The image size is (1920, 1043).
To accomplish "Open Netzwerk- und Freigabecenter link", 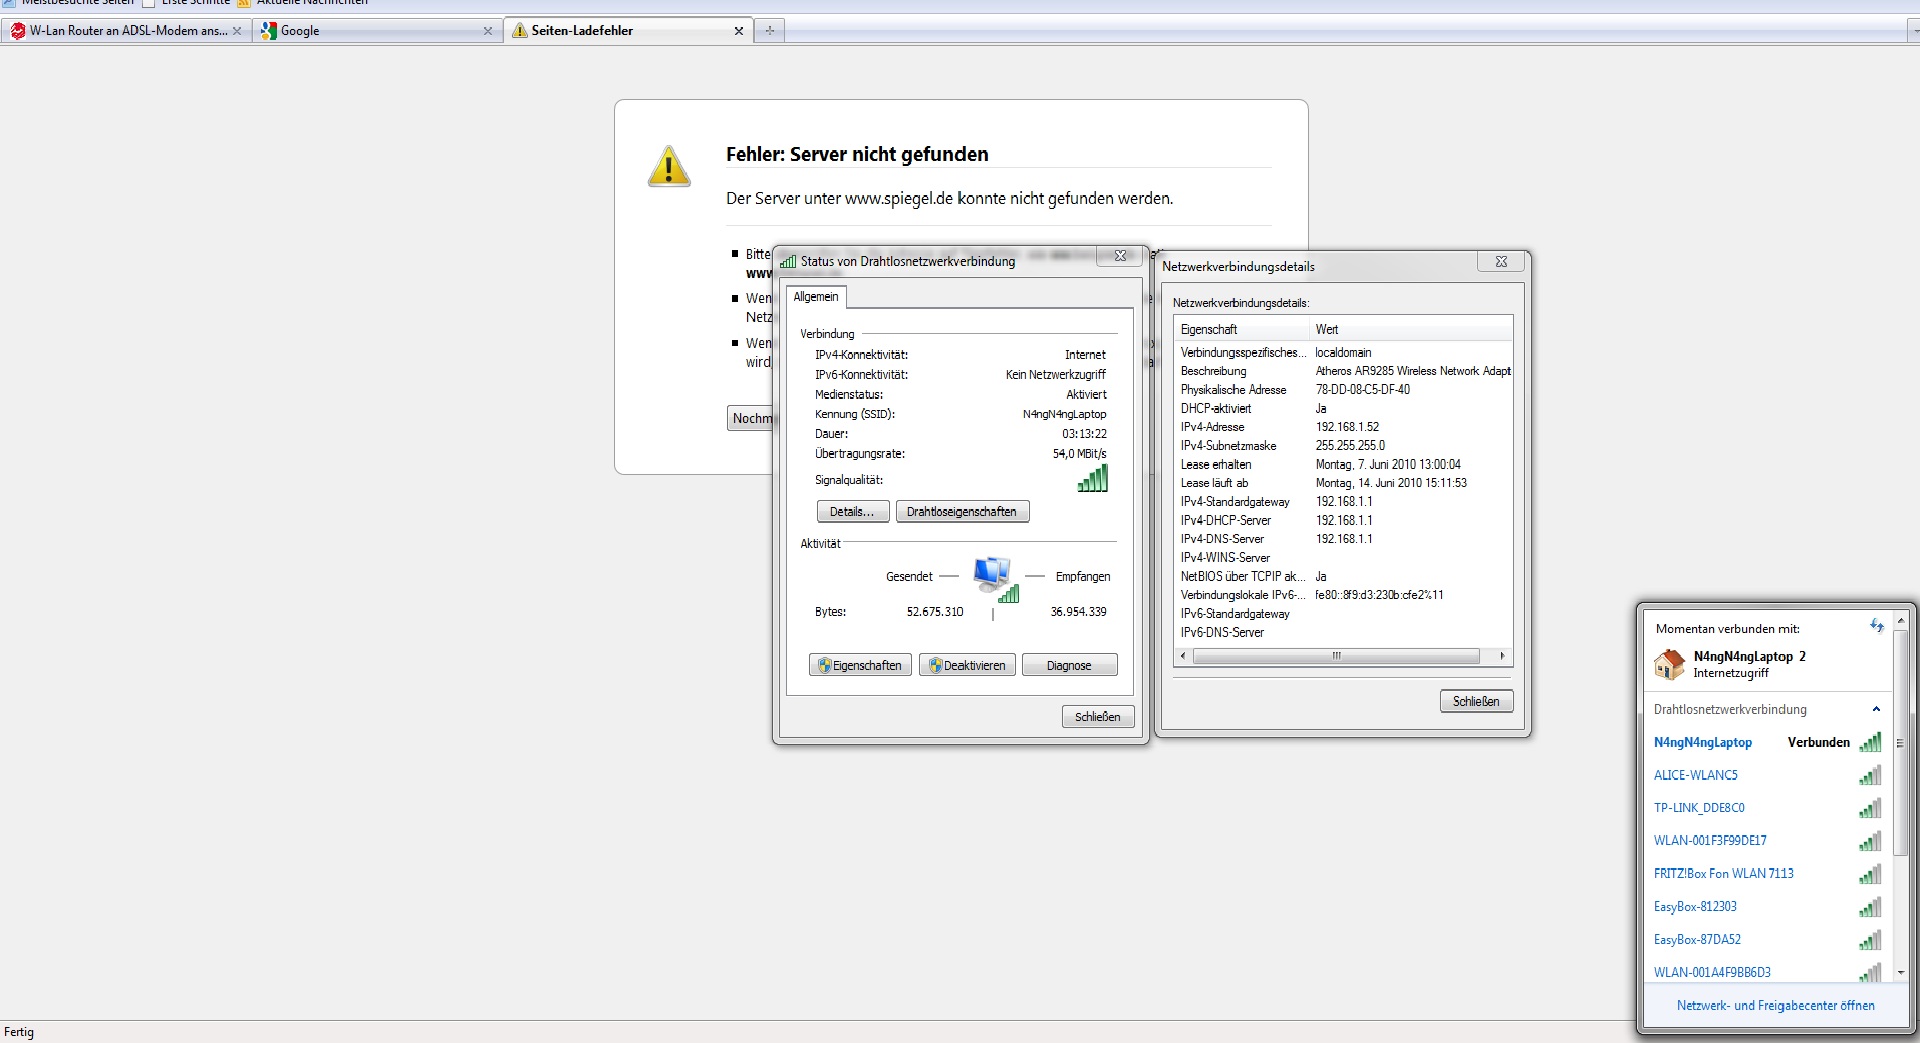I will 1775,1005.
